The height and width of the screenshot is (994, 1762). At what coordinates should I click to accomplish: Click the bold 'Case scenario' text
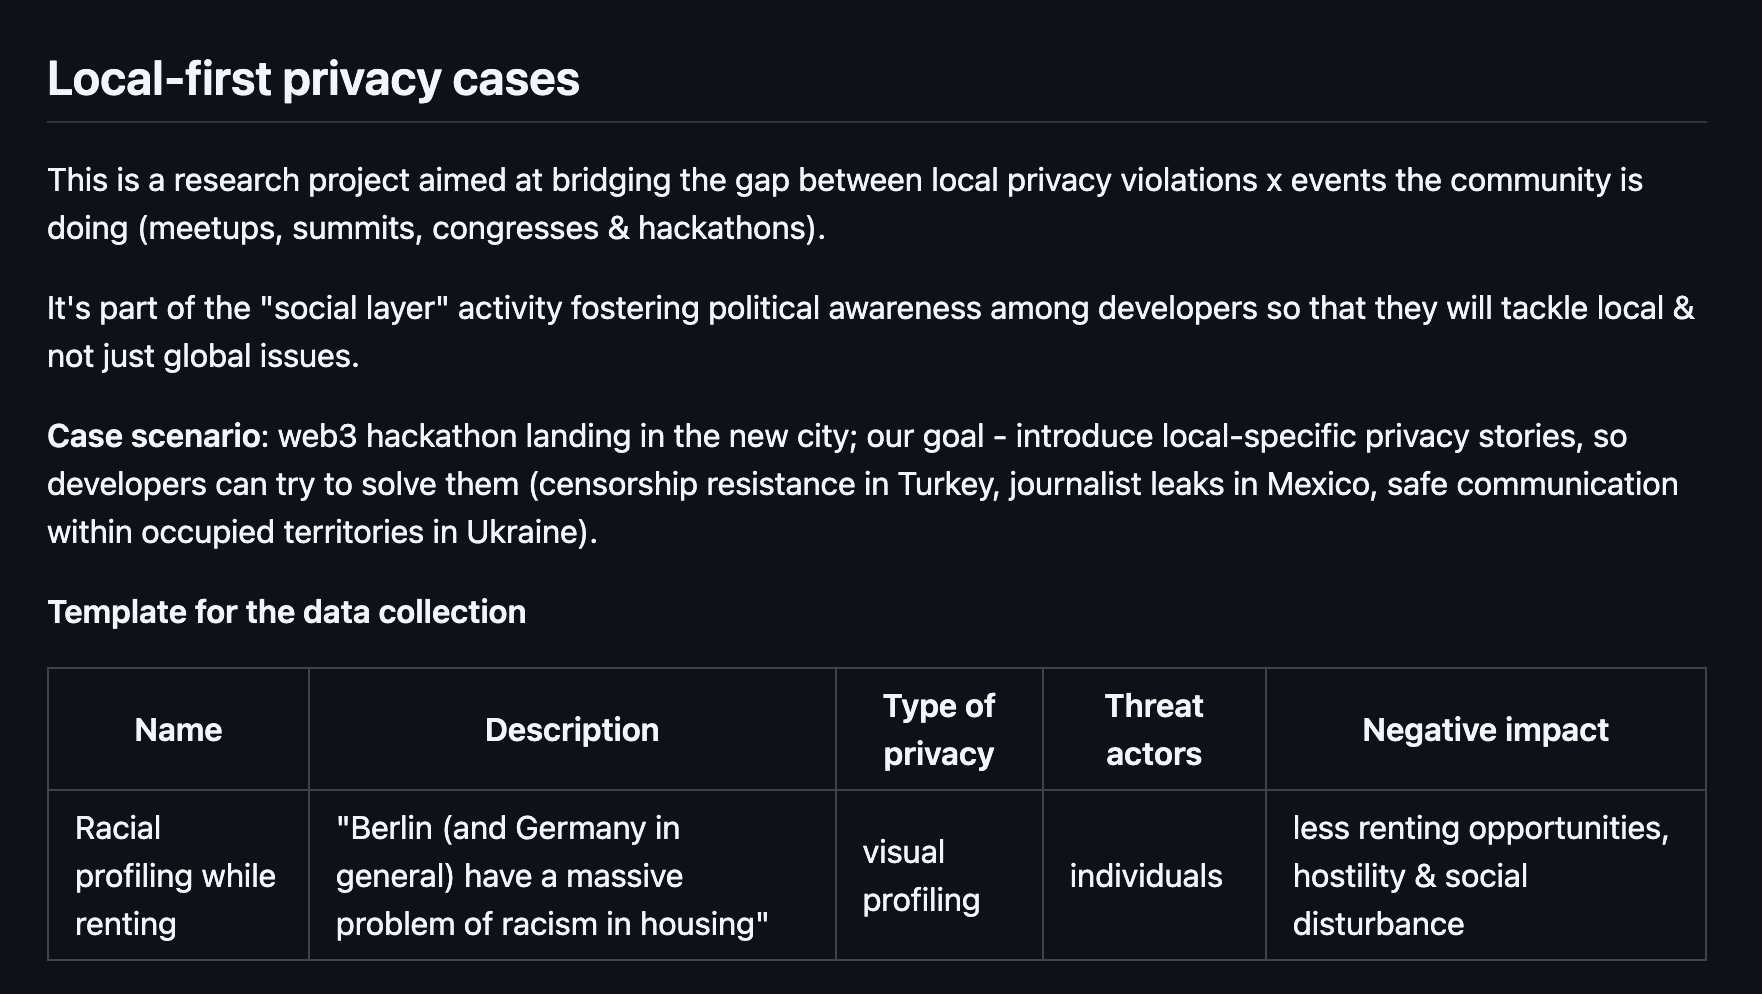[x=154, y=436]
